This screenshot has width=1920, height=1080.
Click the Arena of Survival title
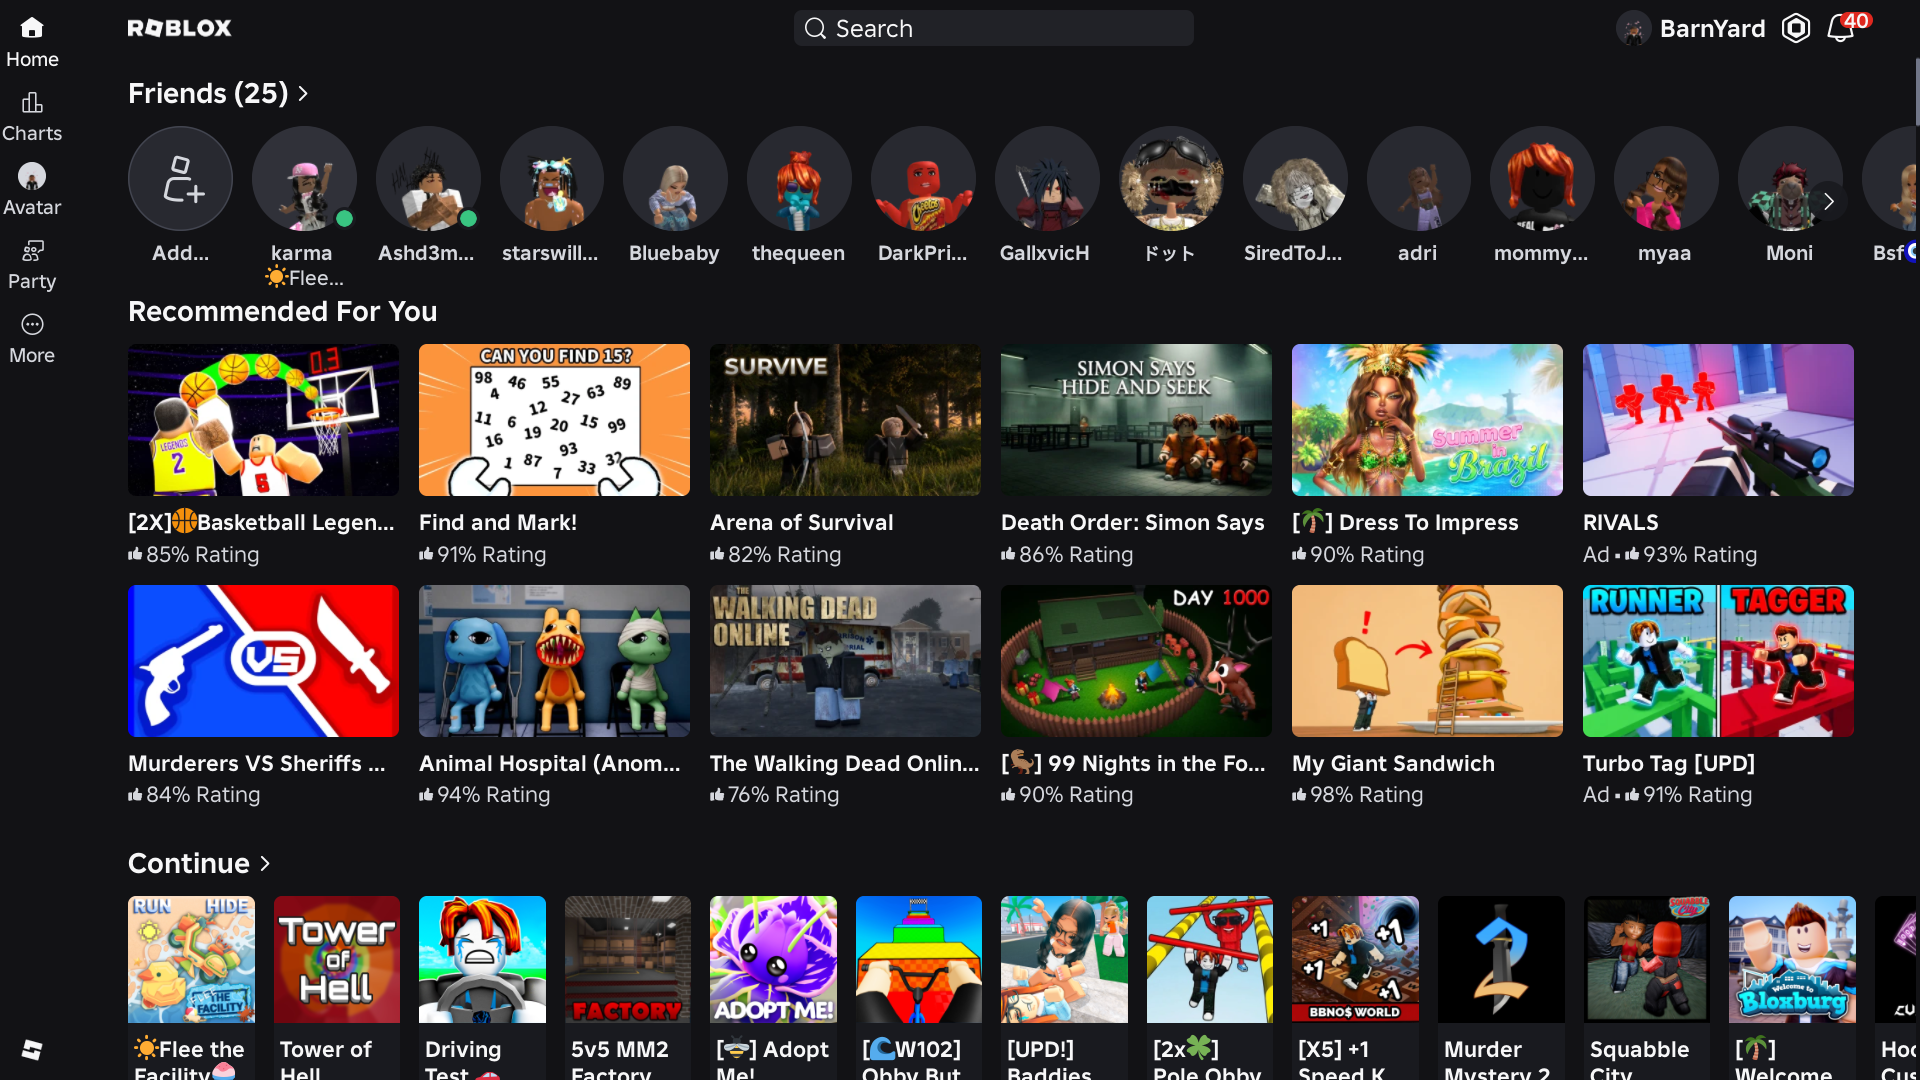(x=802, y=522)
